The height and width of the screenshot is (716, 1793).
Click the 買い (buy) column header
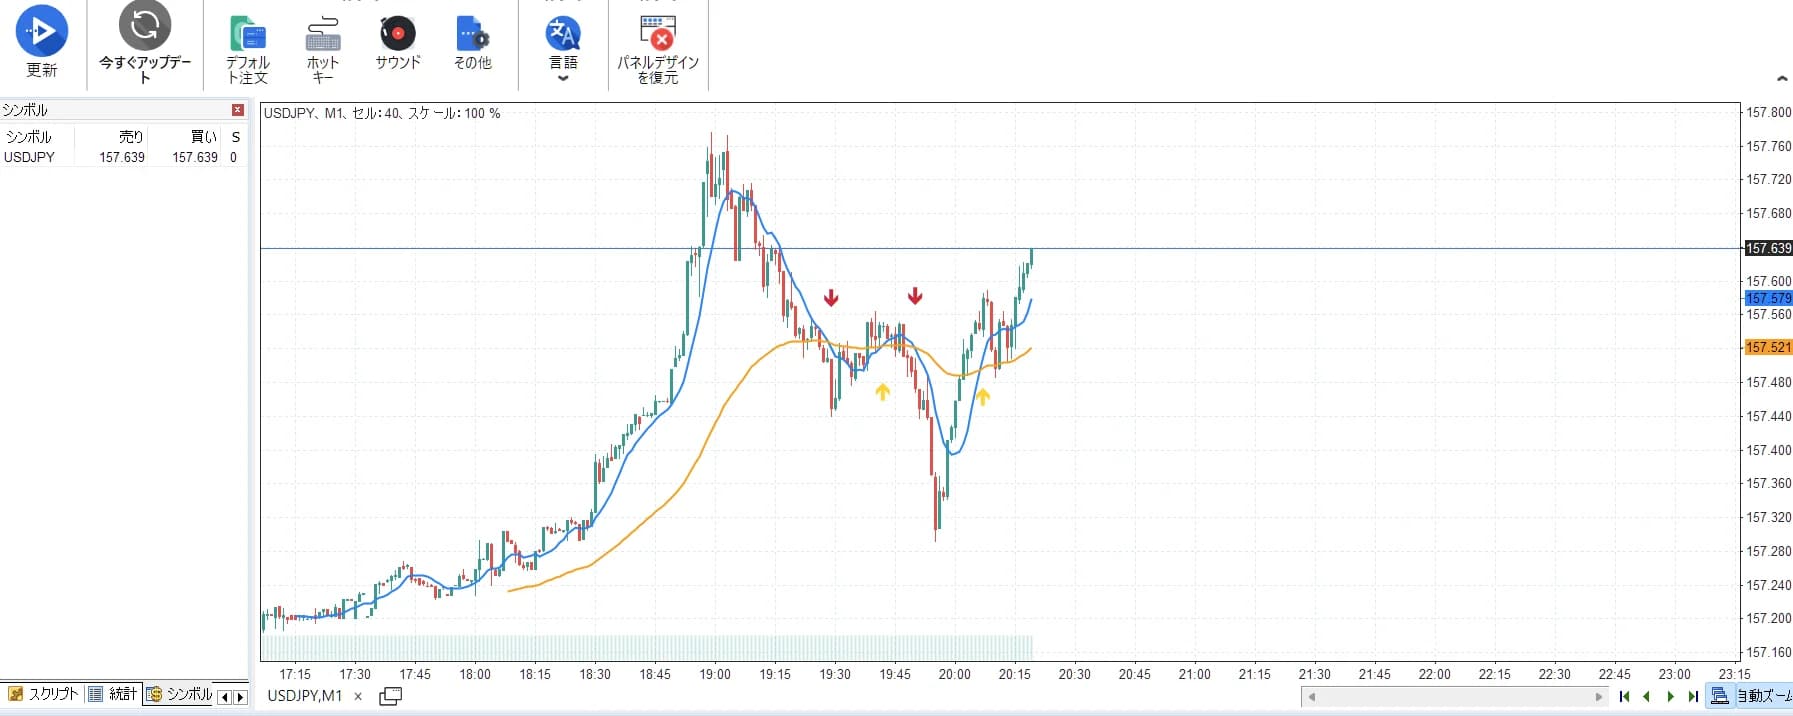[x=204, y=137]
